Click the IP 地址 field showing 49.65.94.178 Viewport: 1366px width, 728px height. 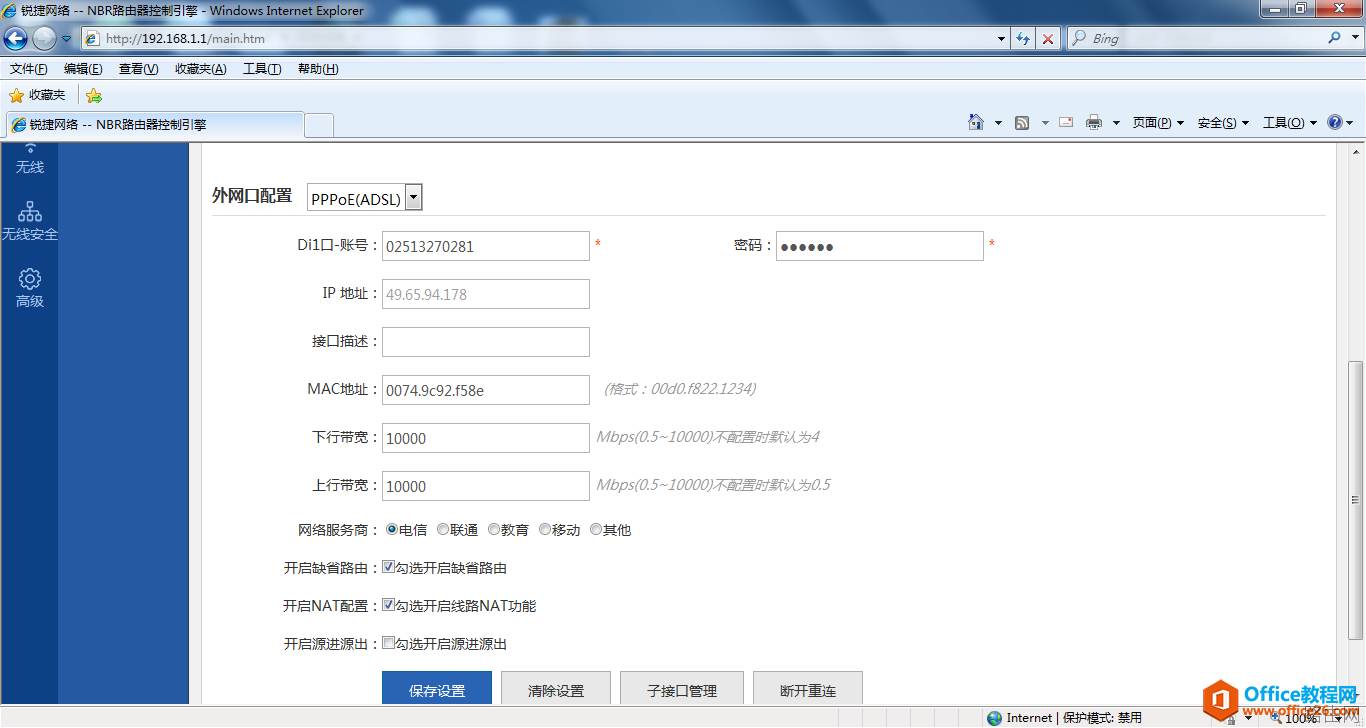point(486,294)
